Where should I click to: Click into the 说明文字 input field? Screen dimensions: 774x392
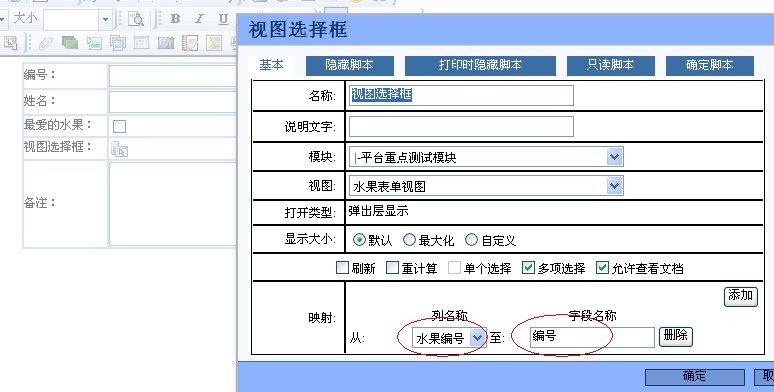tap(461, 126)
